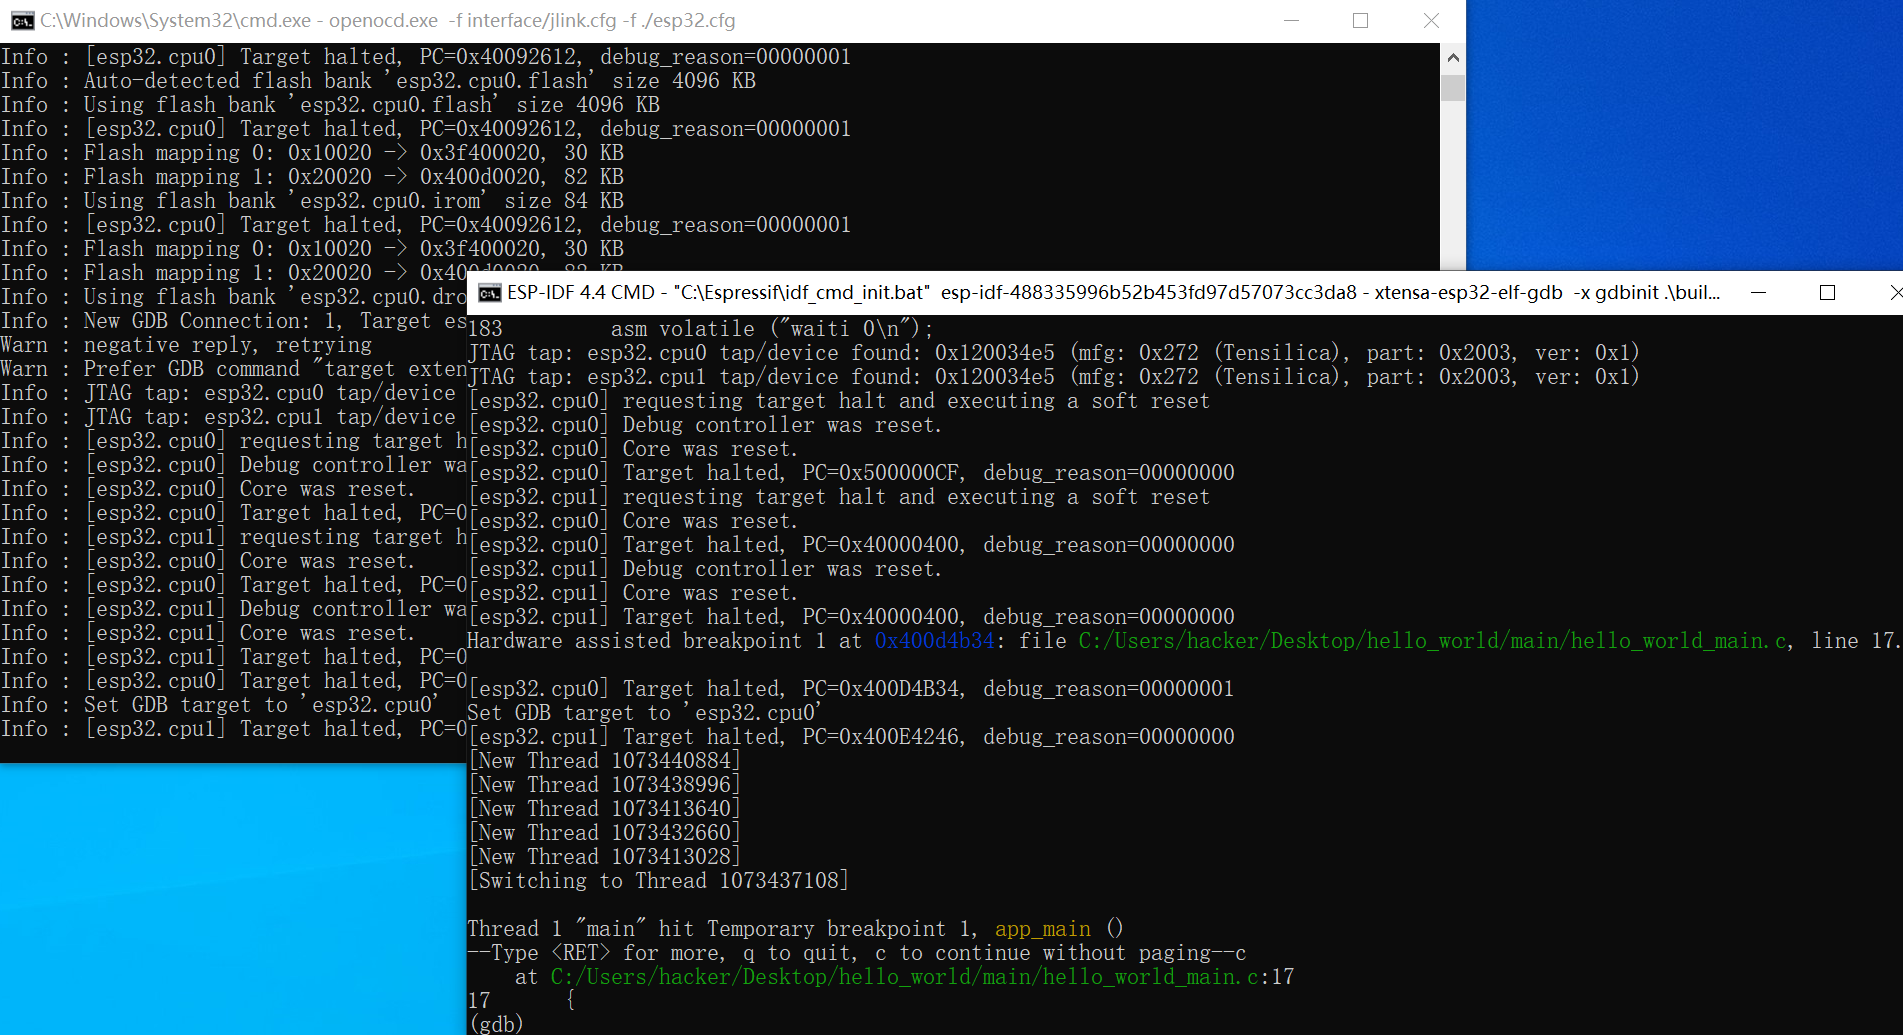Click 'Flash mapping 1: 0x20020 -> 0x400d0020' line

[x=312, y=177]
